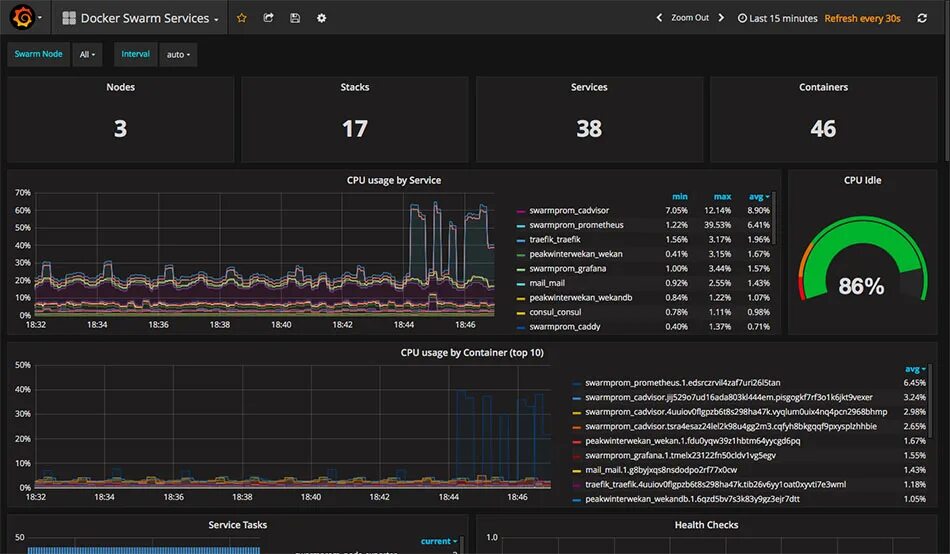Click the Services value 38
The height and width of the screenshot is (554, 950).
(589, 128)
